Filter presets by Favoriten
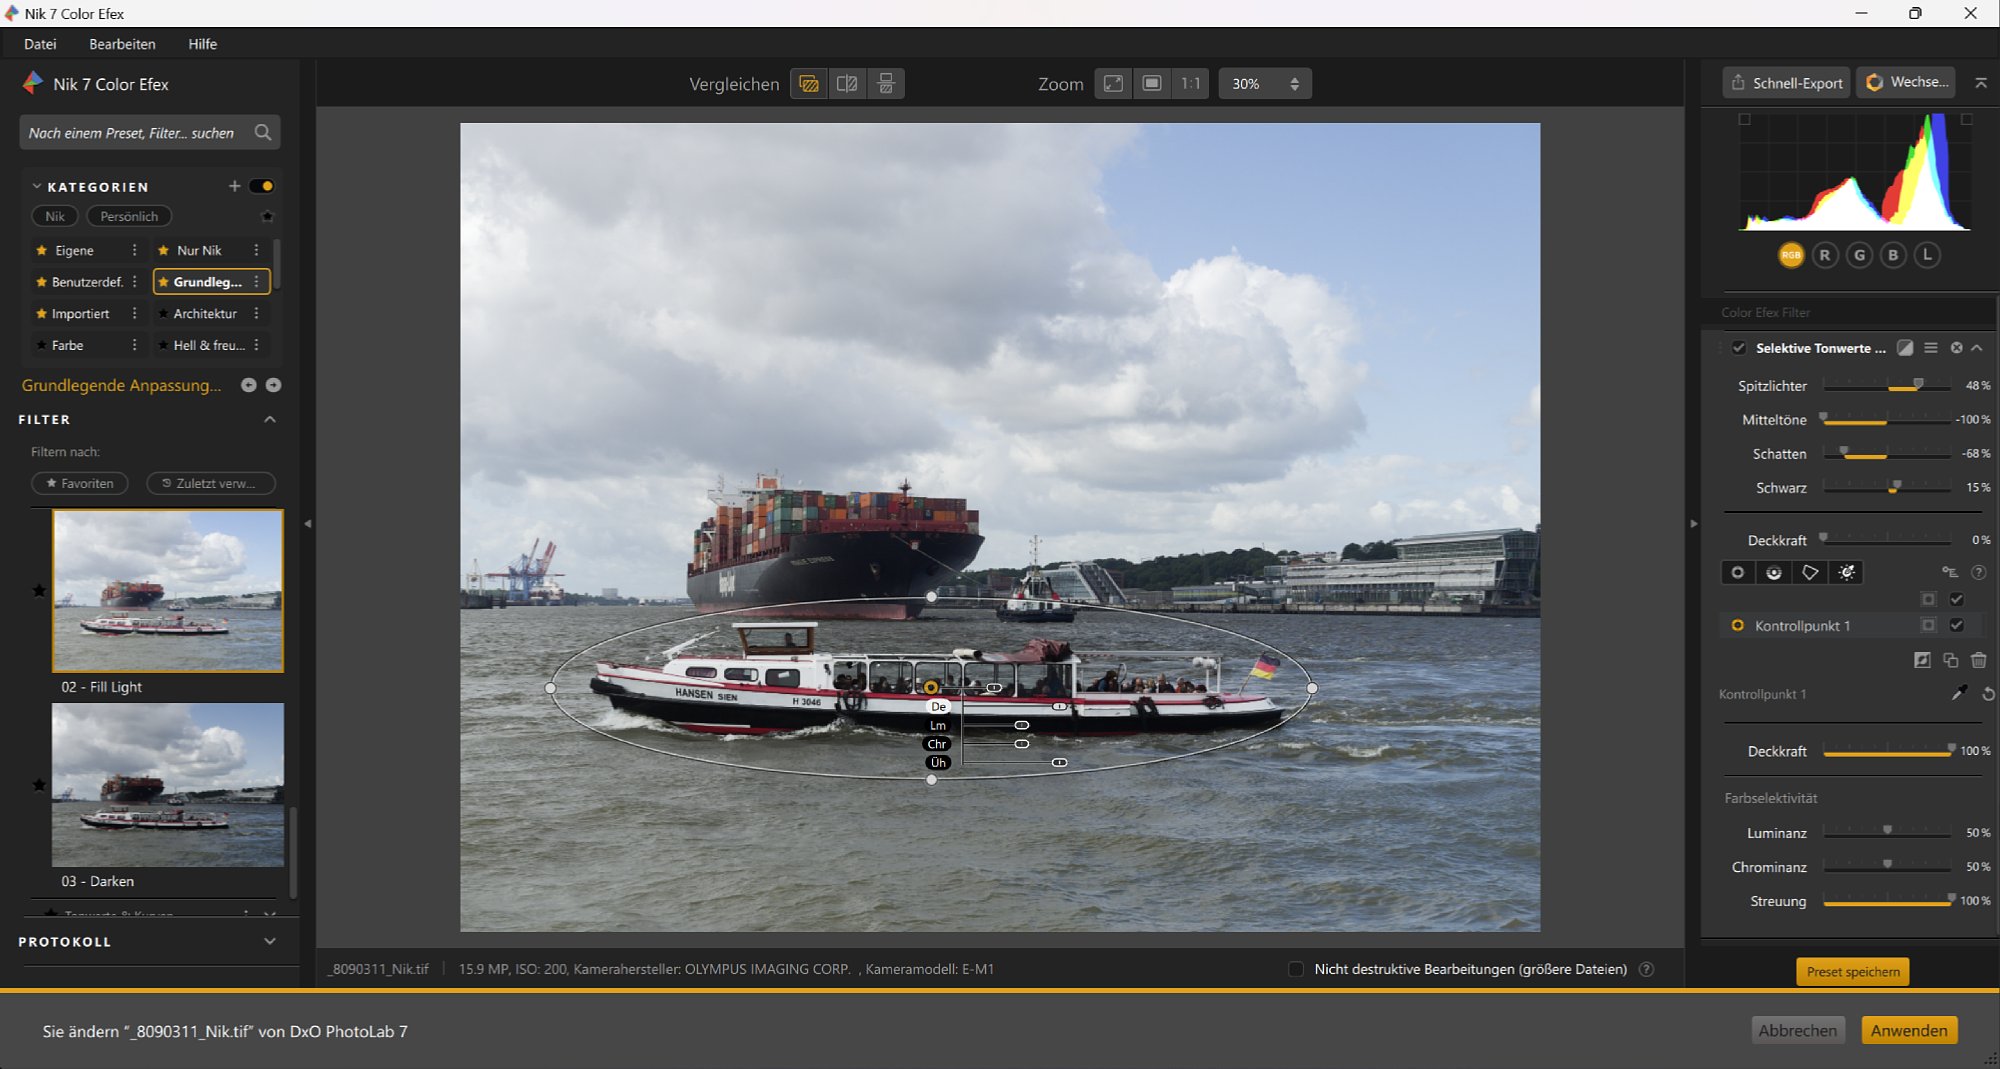 80,483
